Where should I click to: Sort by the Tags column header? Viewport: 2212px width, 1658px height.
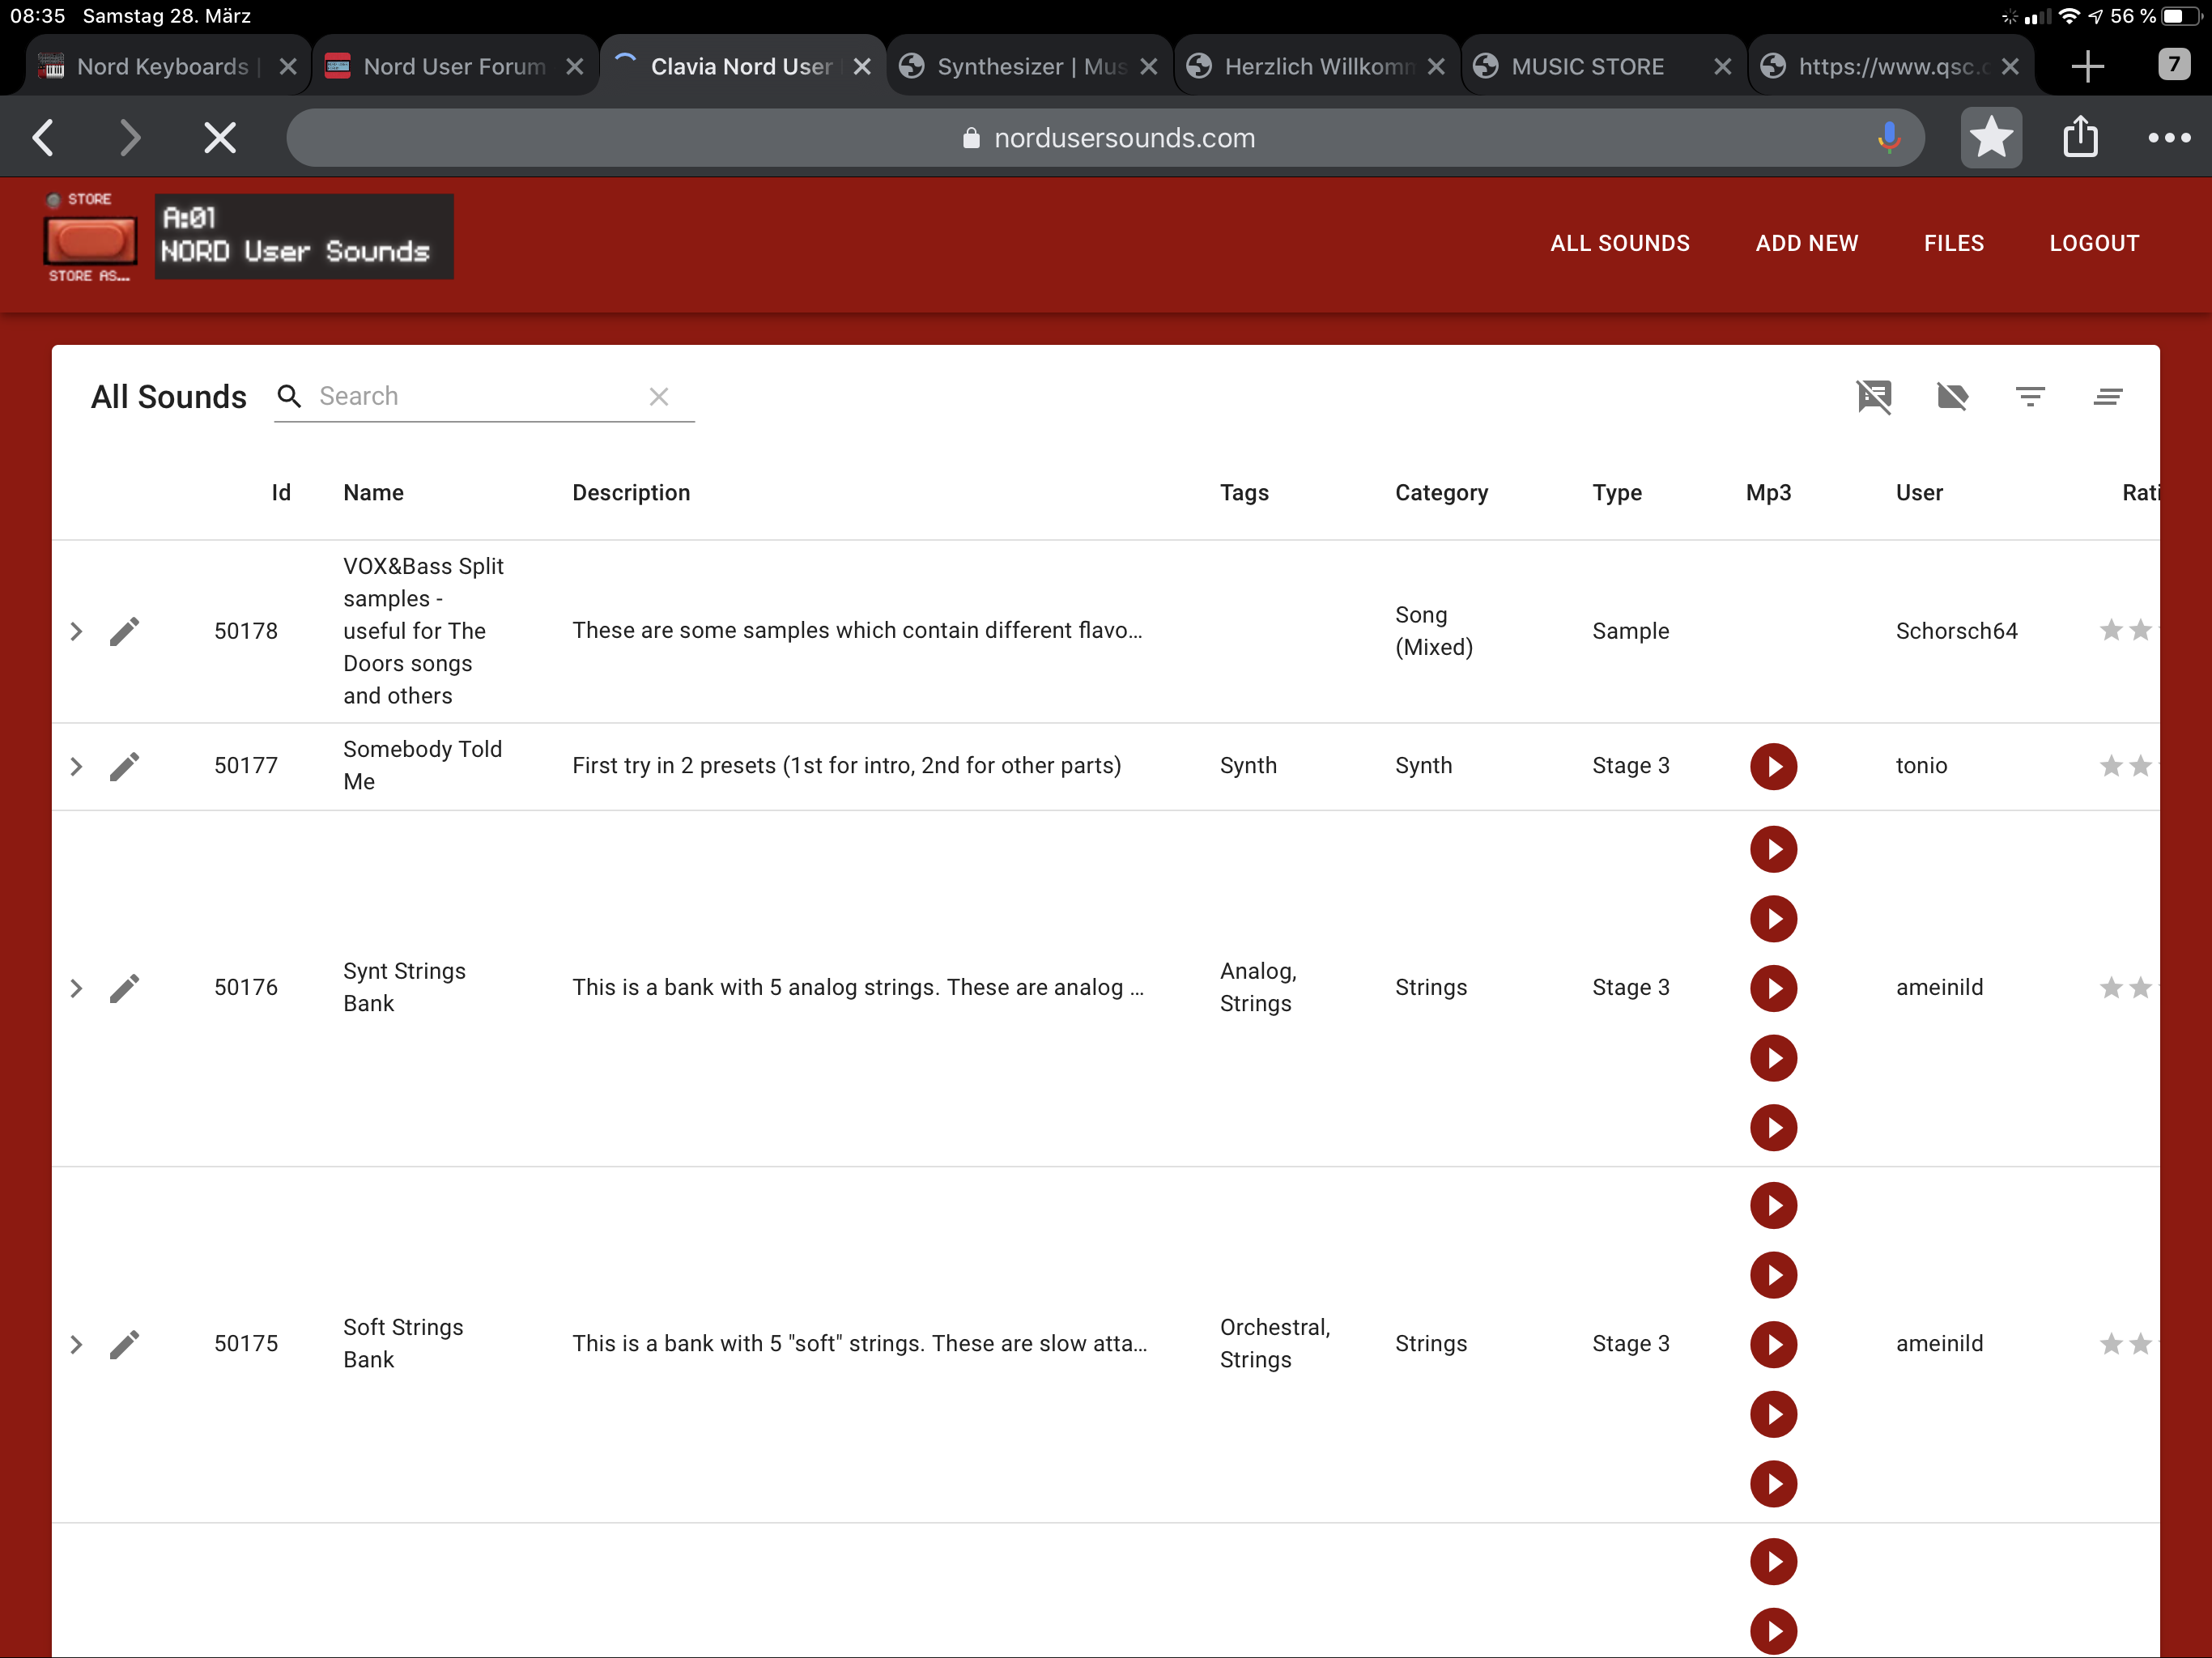pos(1244,493)
